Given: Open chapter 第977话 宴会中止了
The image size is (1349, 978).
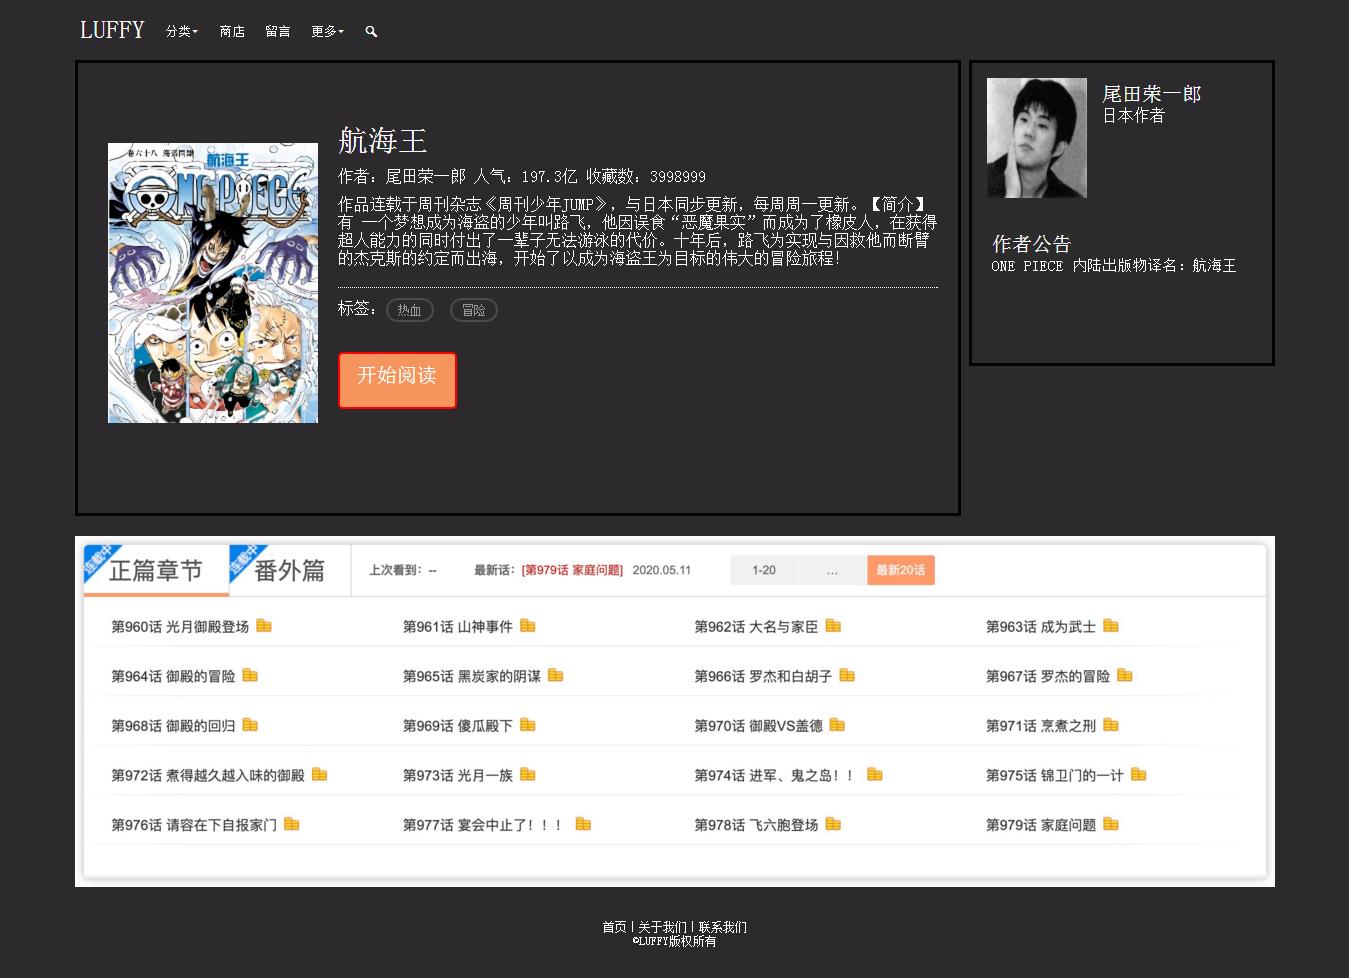Looking at the screenshot, I should click(484, 826).
